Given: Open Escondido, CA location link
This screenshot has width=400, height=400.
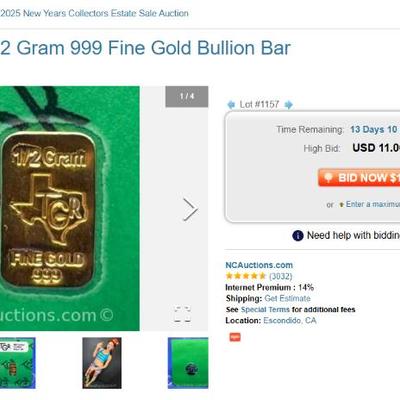Looking at the screenshot, I should coord(290,320).
